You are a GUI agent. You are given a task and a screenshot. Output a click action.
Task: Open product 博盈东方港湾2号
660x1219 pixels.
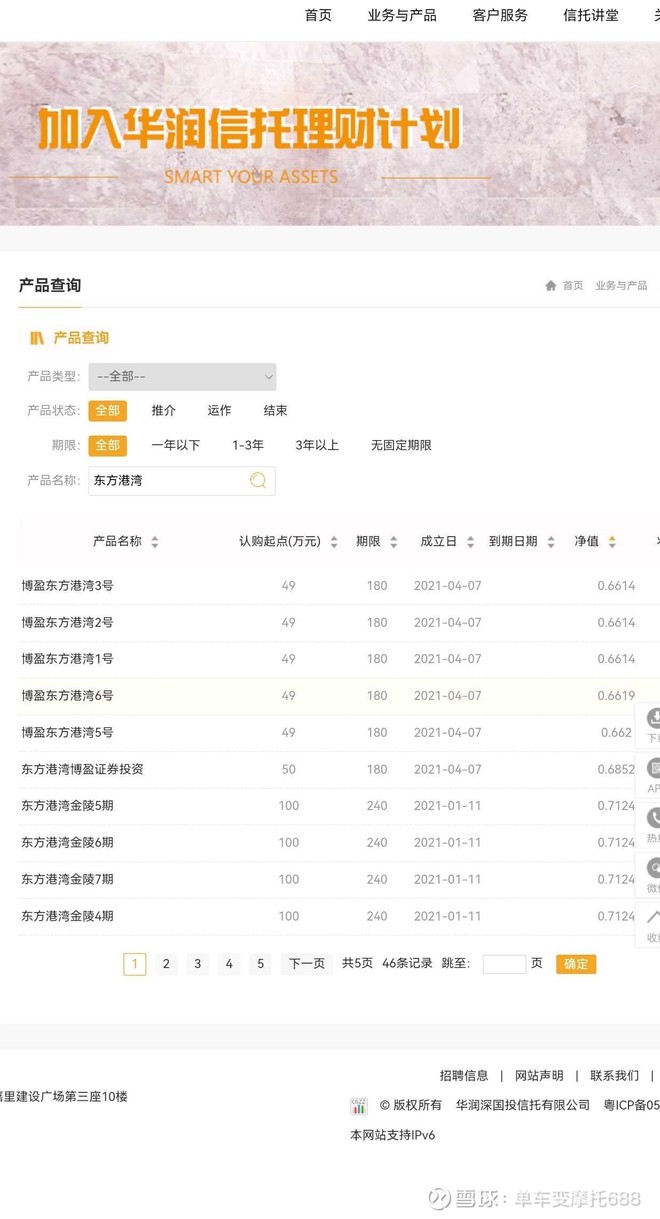pos(68,623)
